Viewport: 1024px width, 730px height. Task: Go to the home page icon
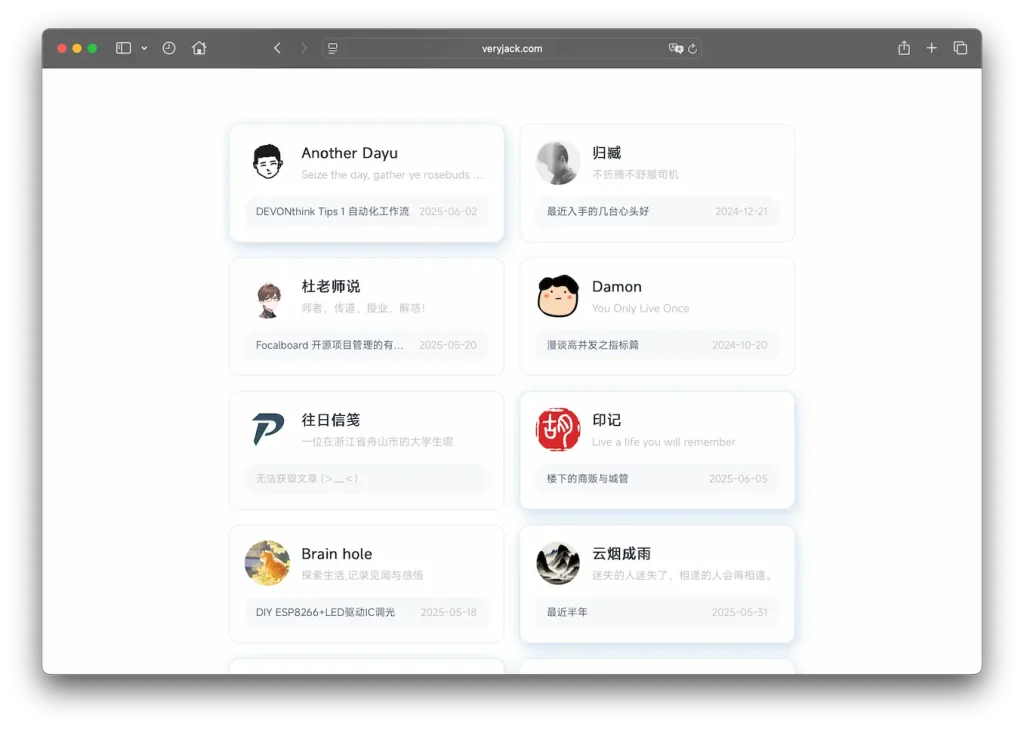pyautogui.click(x=199, y=48)
